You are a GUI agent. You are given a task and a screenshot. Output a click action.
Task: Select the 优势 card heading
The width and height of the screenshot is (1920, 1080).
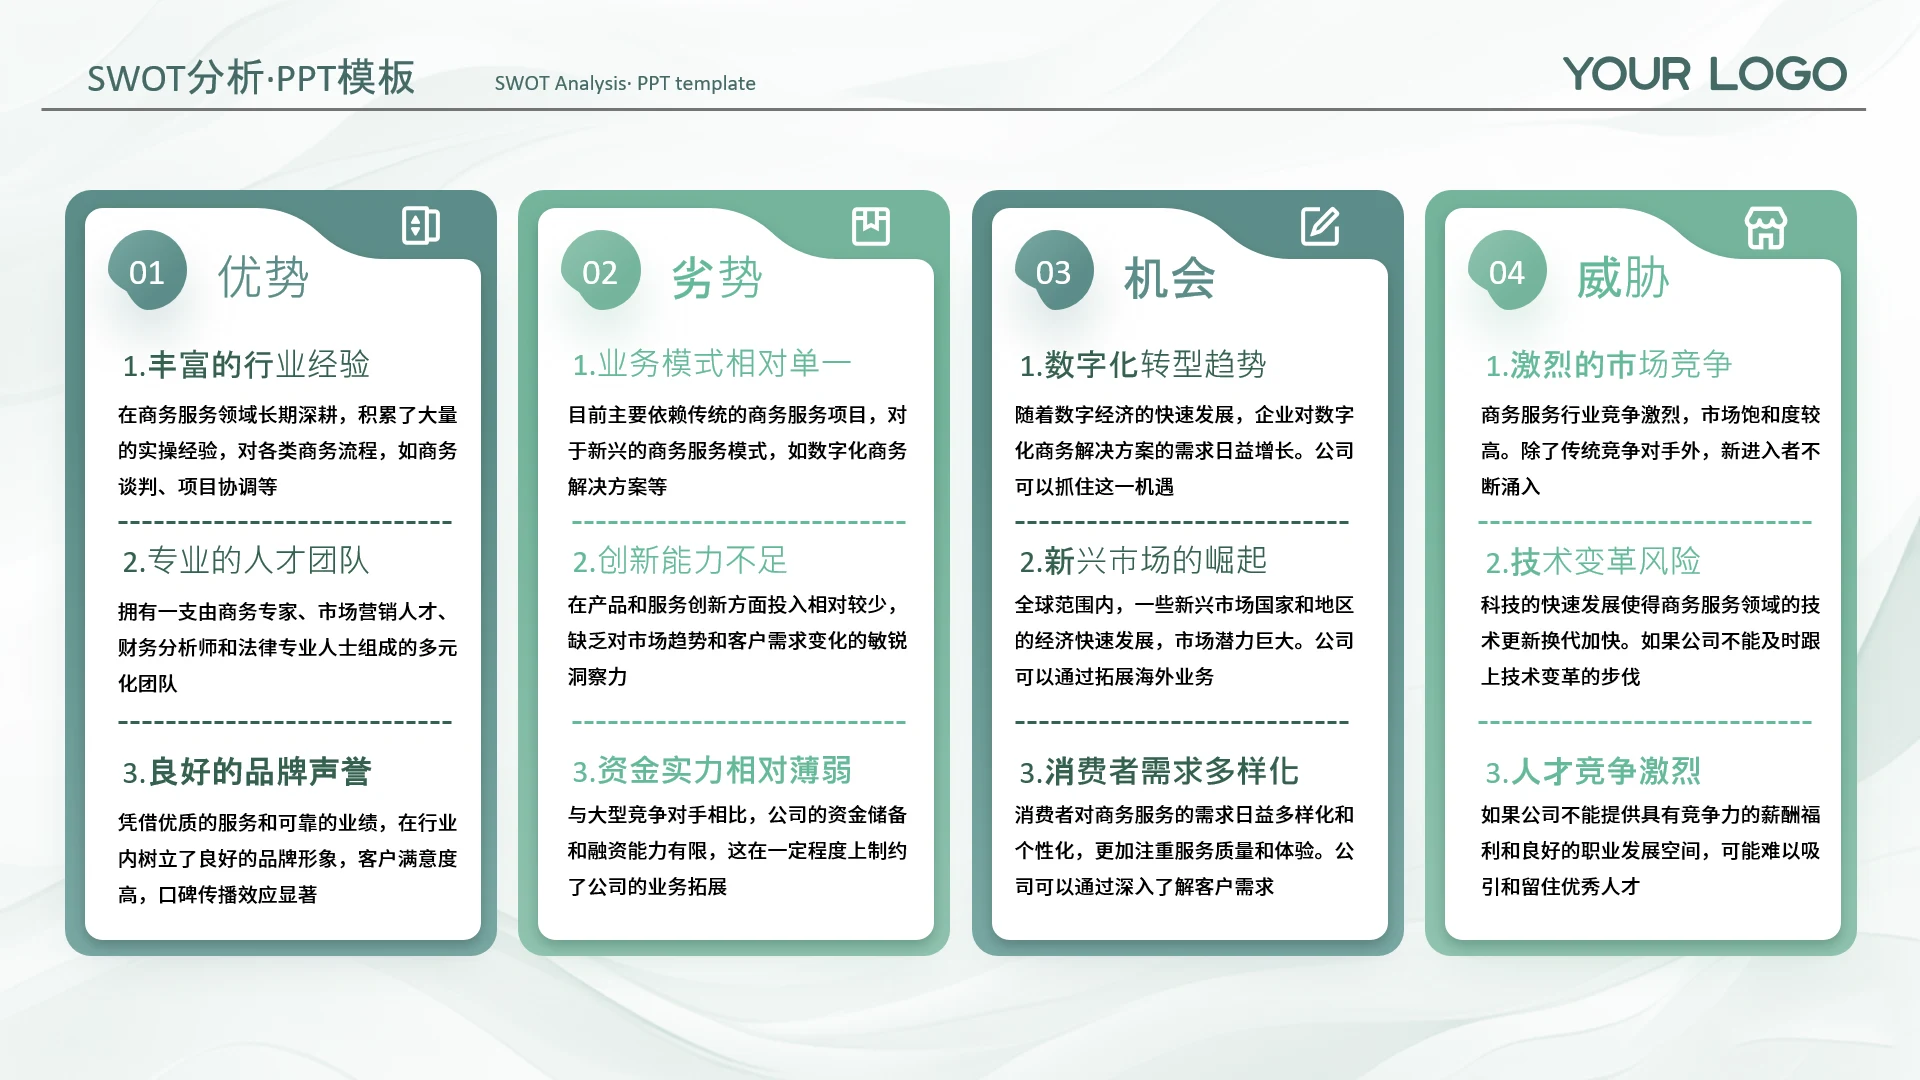pyautogui.click(x=263, y=277)
